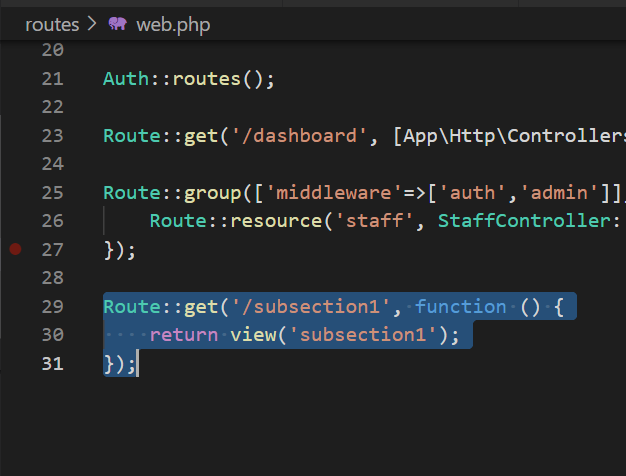
Task: Click the PHP elephant icon in breadcrumb
Action: pyautogui.click(x=118, y=24)
